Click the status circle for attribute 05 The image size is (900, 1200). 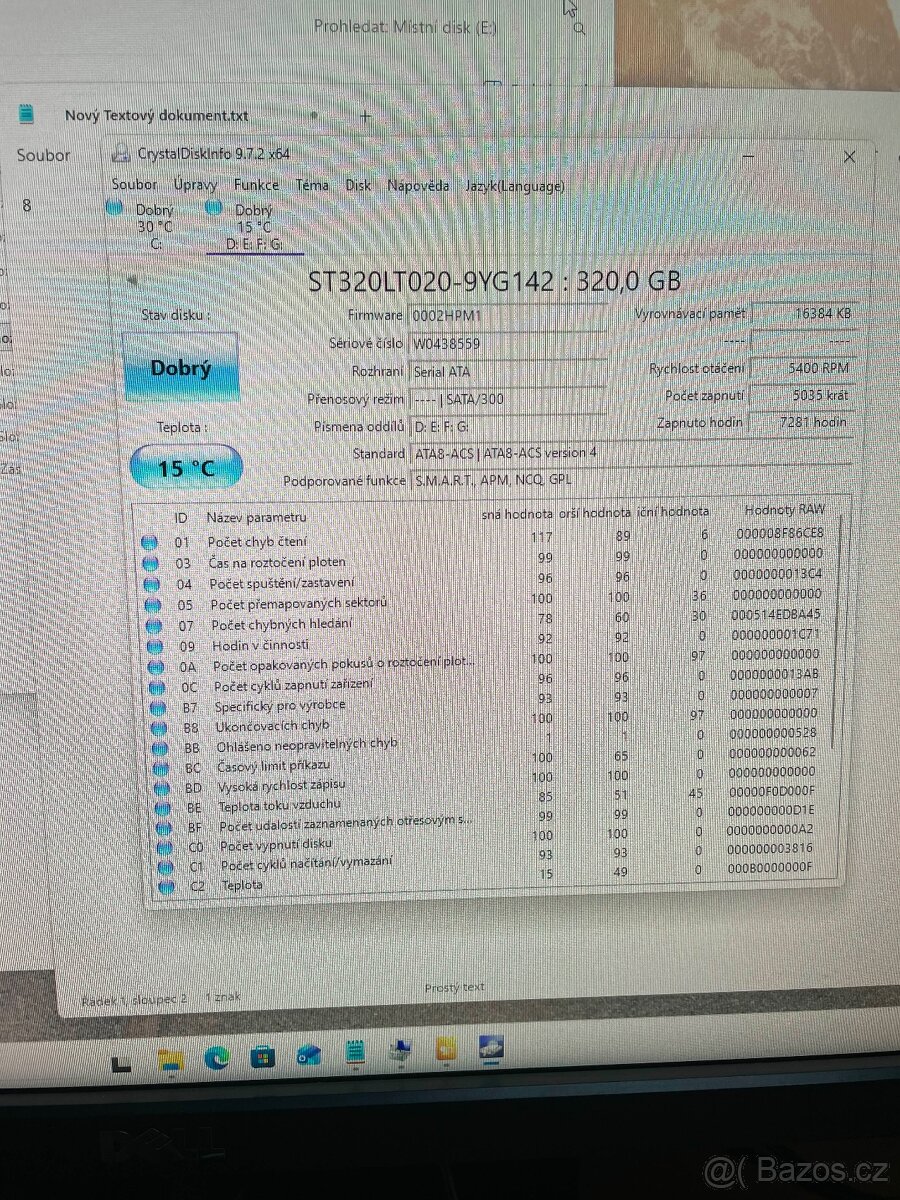tap(153, 603)
